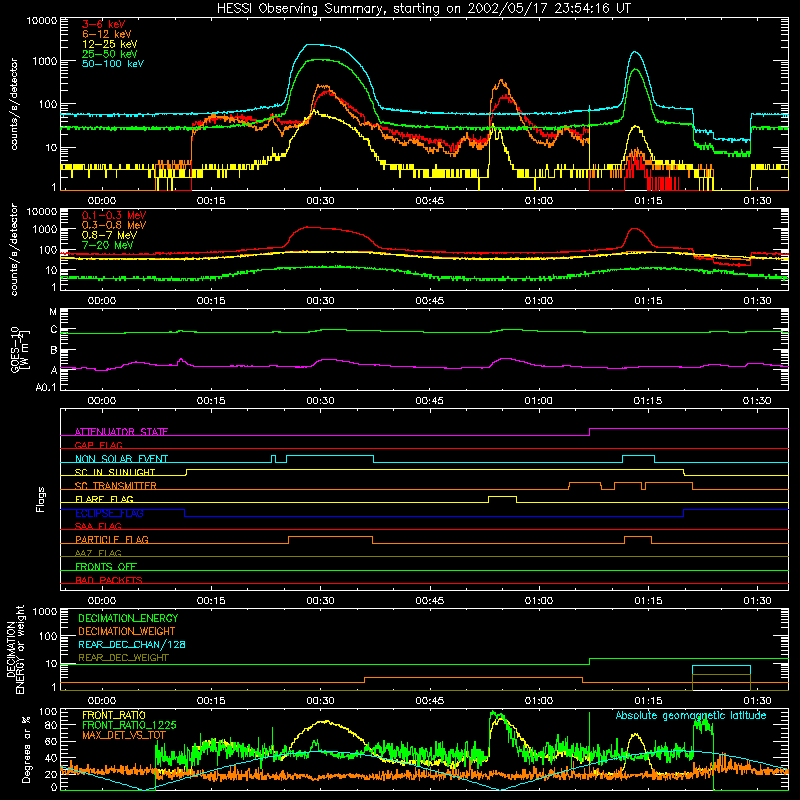Viewport: 800px width, 800px height.
Task: Click the 01:30 time tick under decimation plot
Action: 757,701
